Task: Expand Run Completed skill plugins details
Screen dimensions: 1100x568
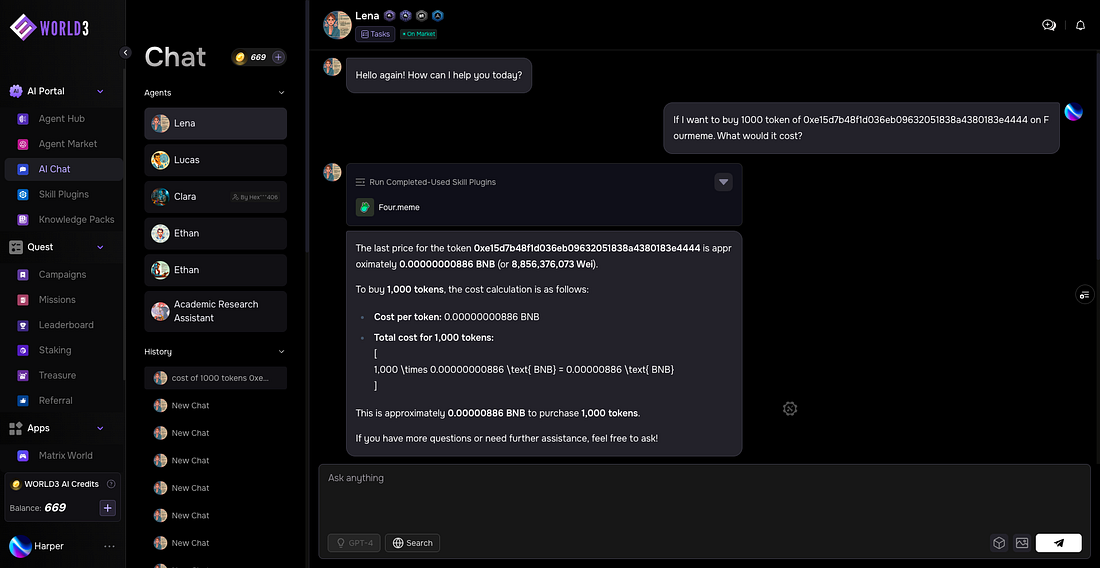Action: pos(724,182)
